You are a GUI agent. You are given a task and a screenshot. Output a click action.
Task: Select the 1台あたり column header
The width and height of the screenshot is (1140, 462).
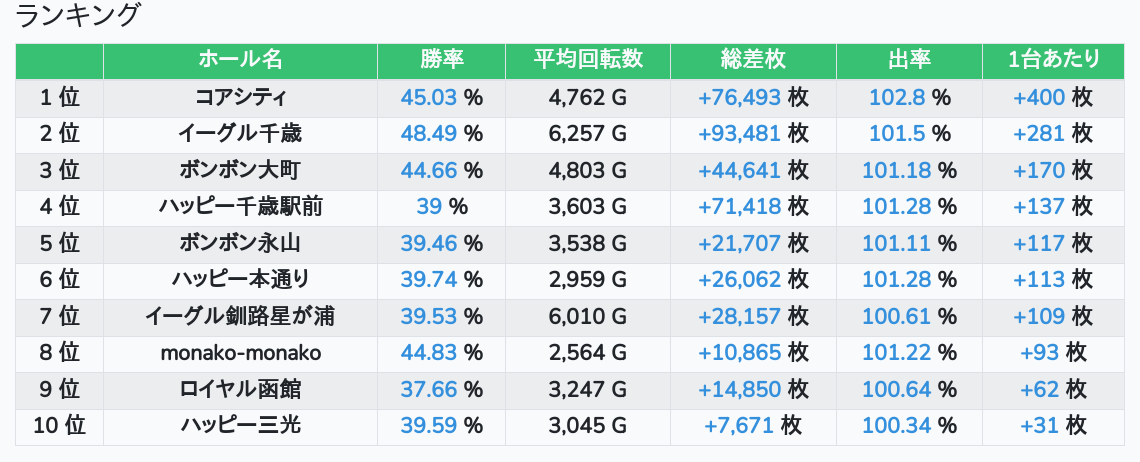[x=1055, y=60]
